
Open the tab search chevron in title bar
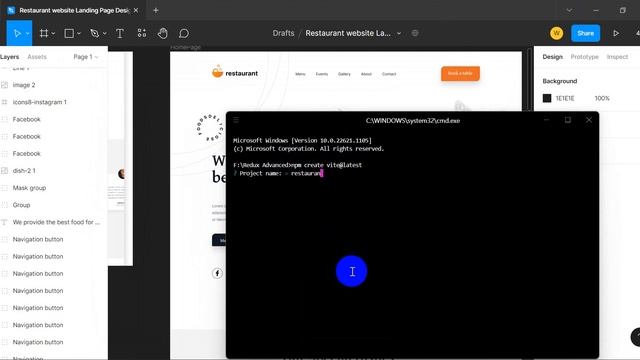pos(569,10)
